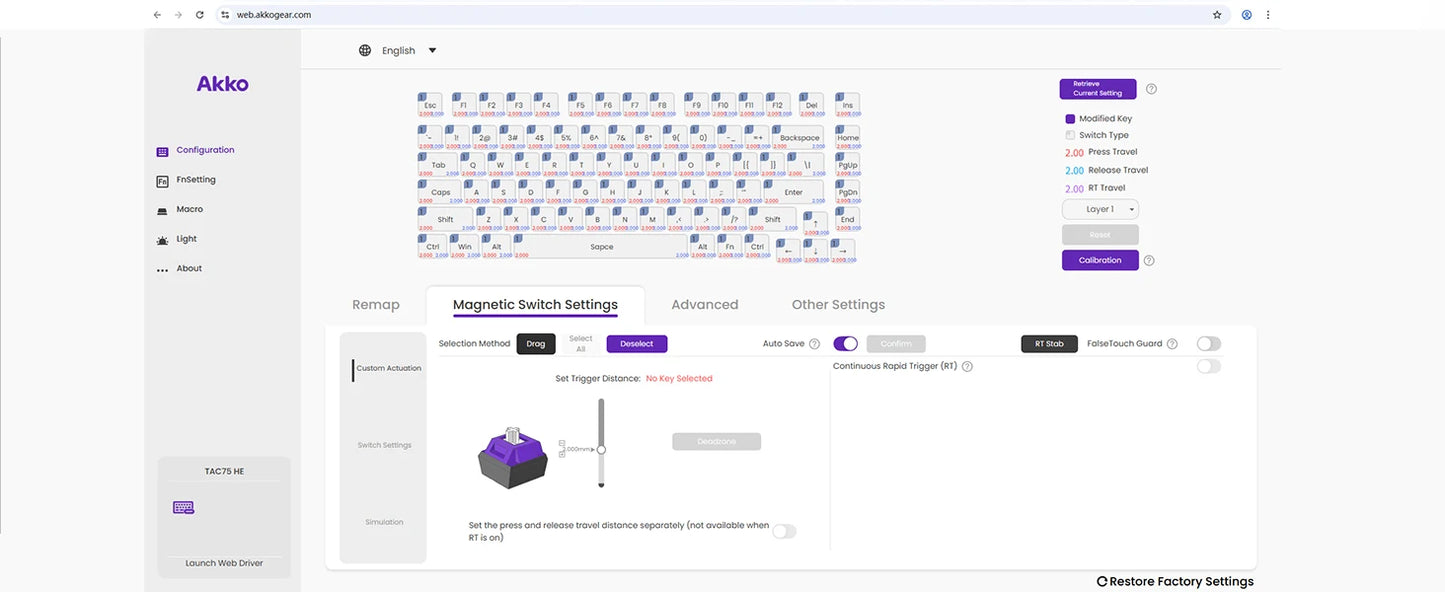Enable the Continuous Rapid Trigger toggle

pos(1208,365)
